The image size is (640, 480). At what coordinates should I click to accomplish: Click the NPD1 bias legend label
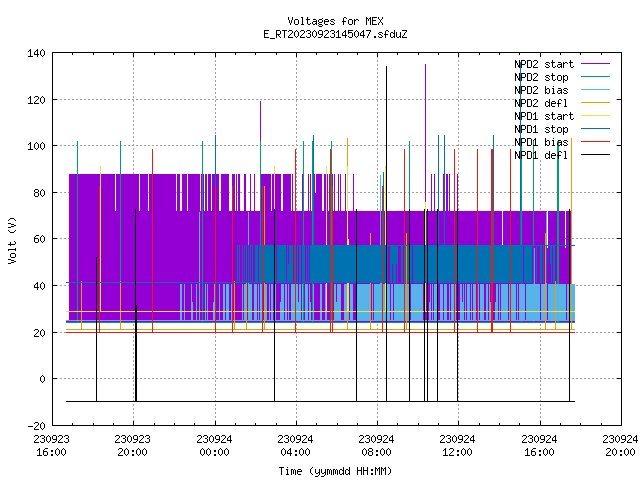coord(541,142)
